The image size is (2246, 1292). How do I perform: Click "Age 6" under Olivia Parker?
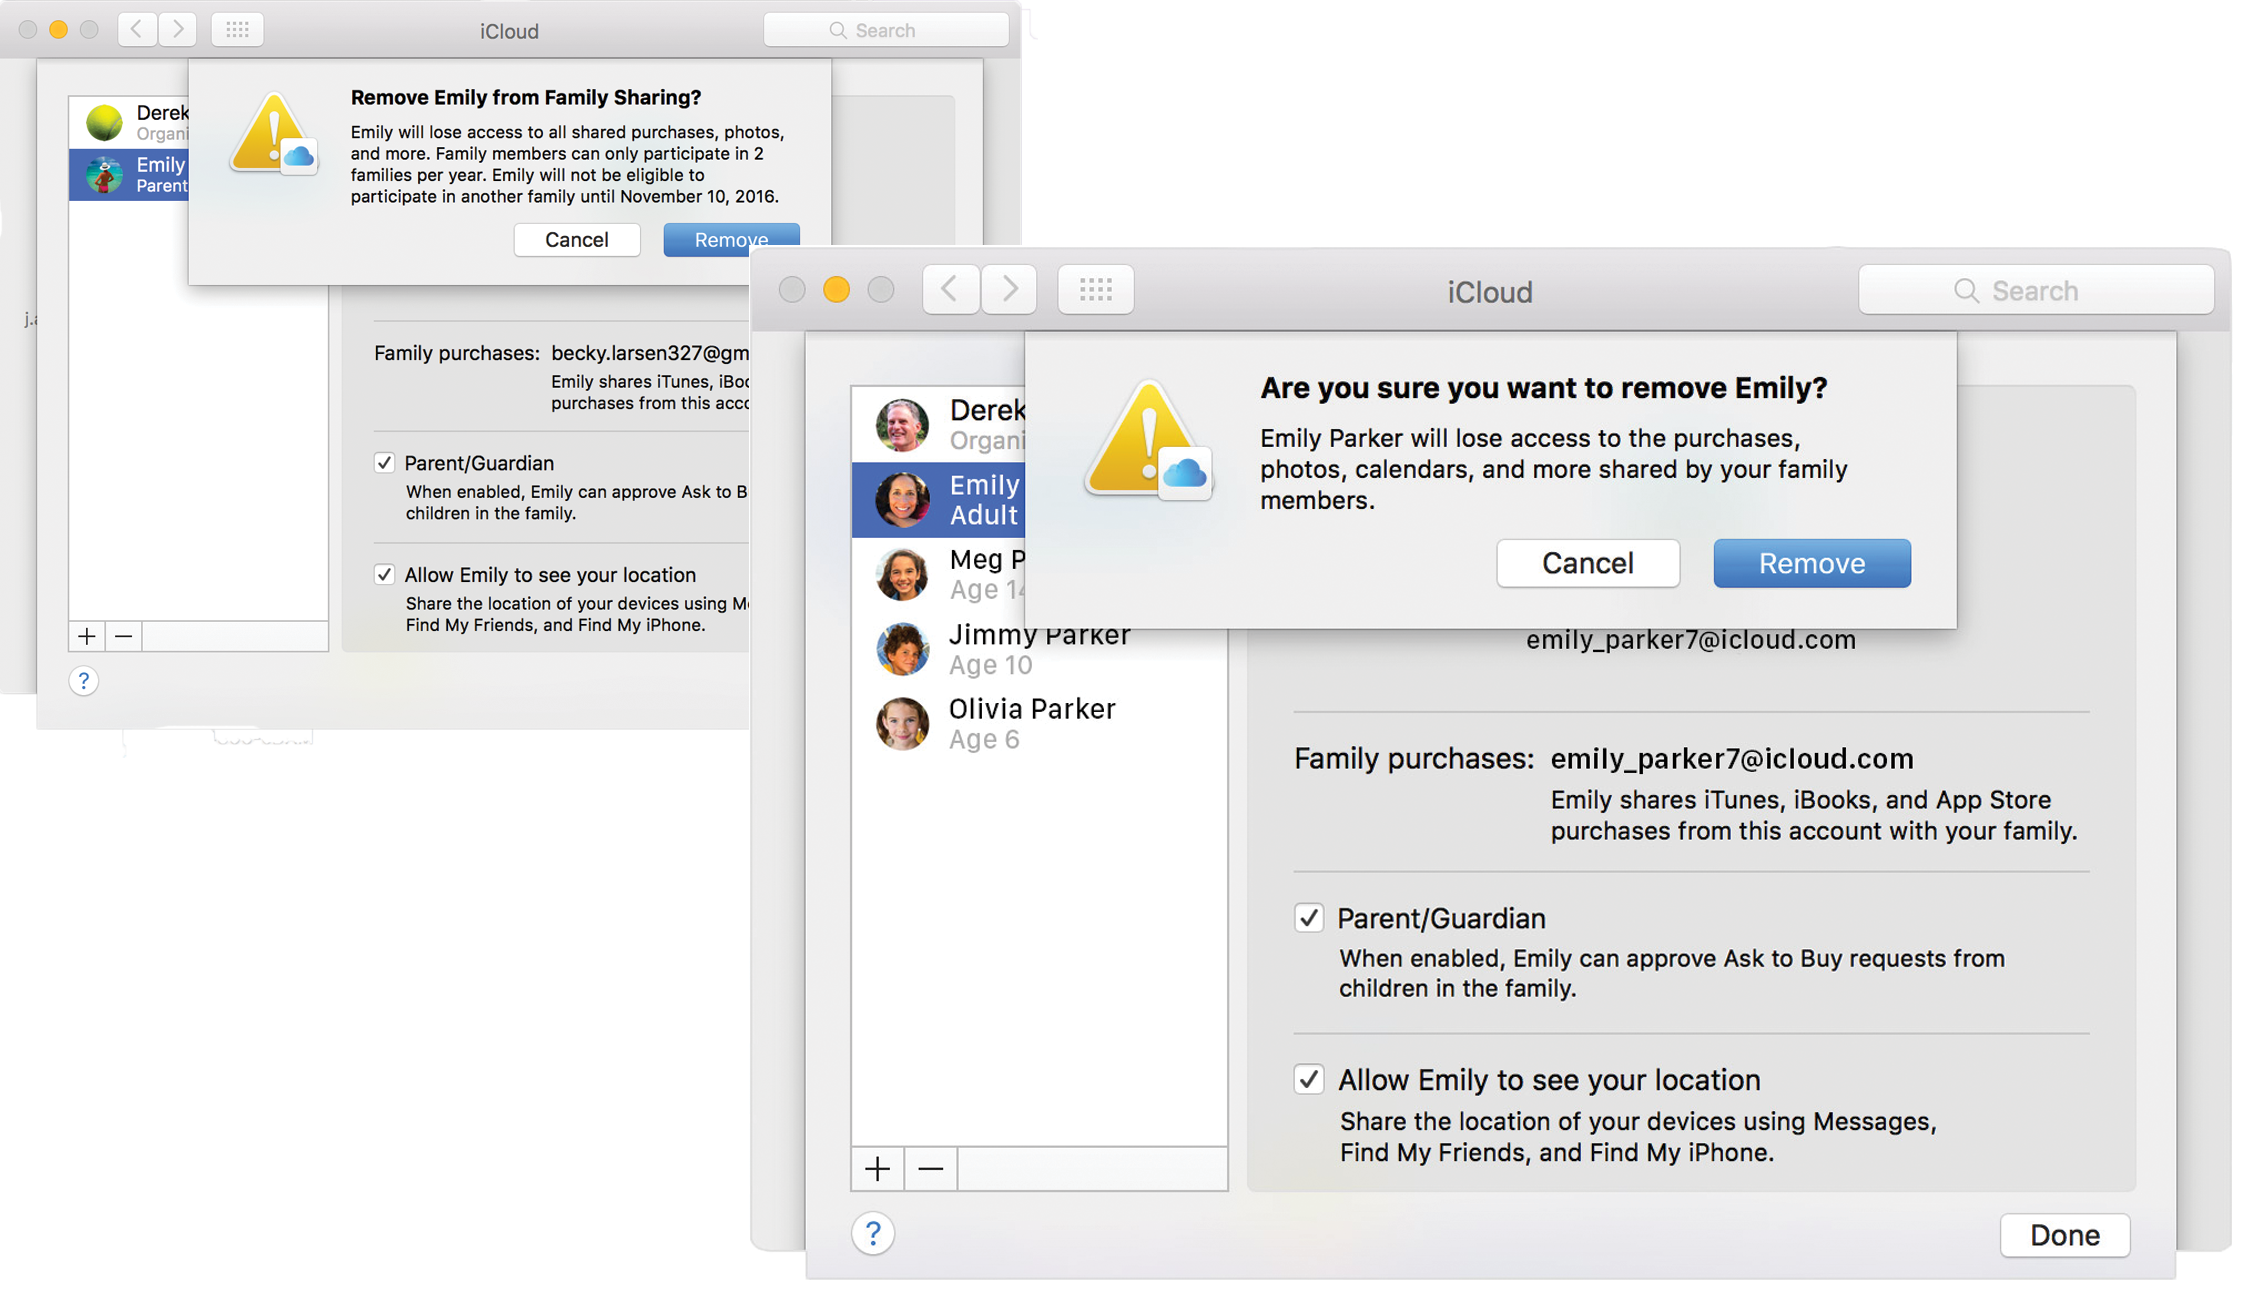point(984,739)
